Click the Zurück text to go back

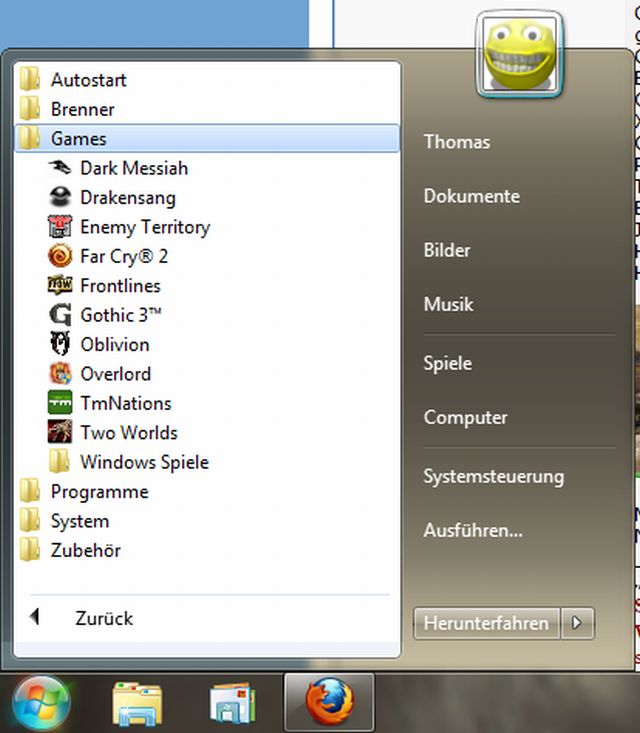[104, 618]
